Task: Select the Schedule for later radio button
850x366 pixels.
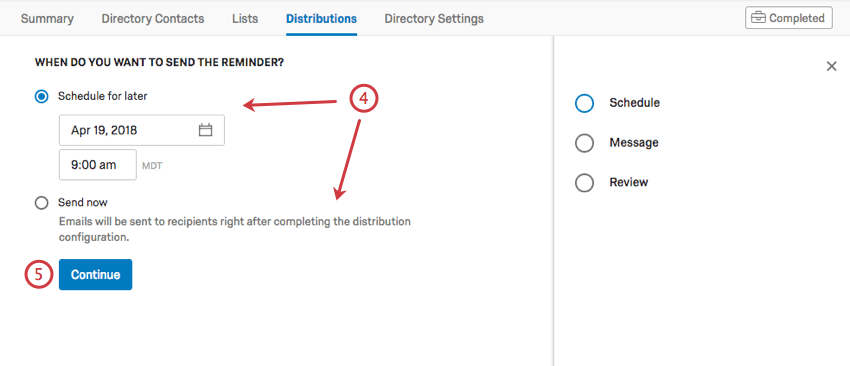Action: (42, 97)
